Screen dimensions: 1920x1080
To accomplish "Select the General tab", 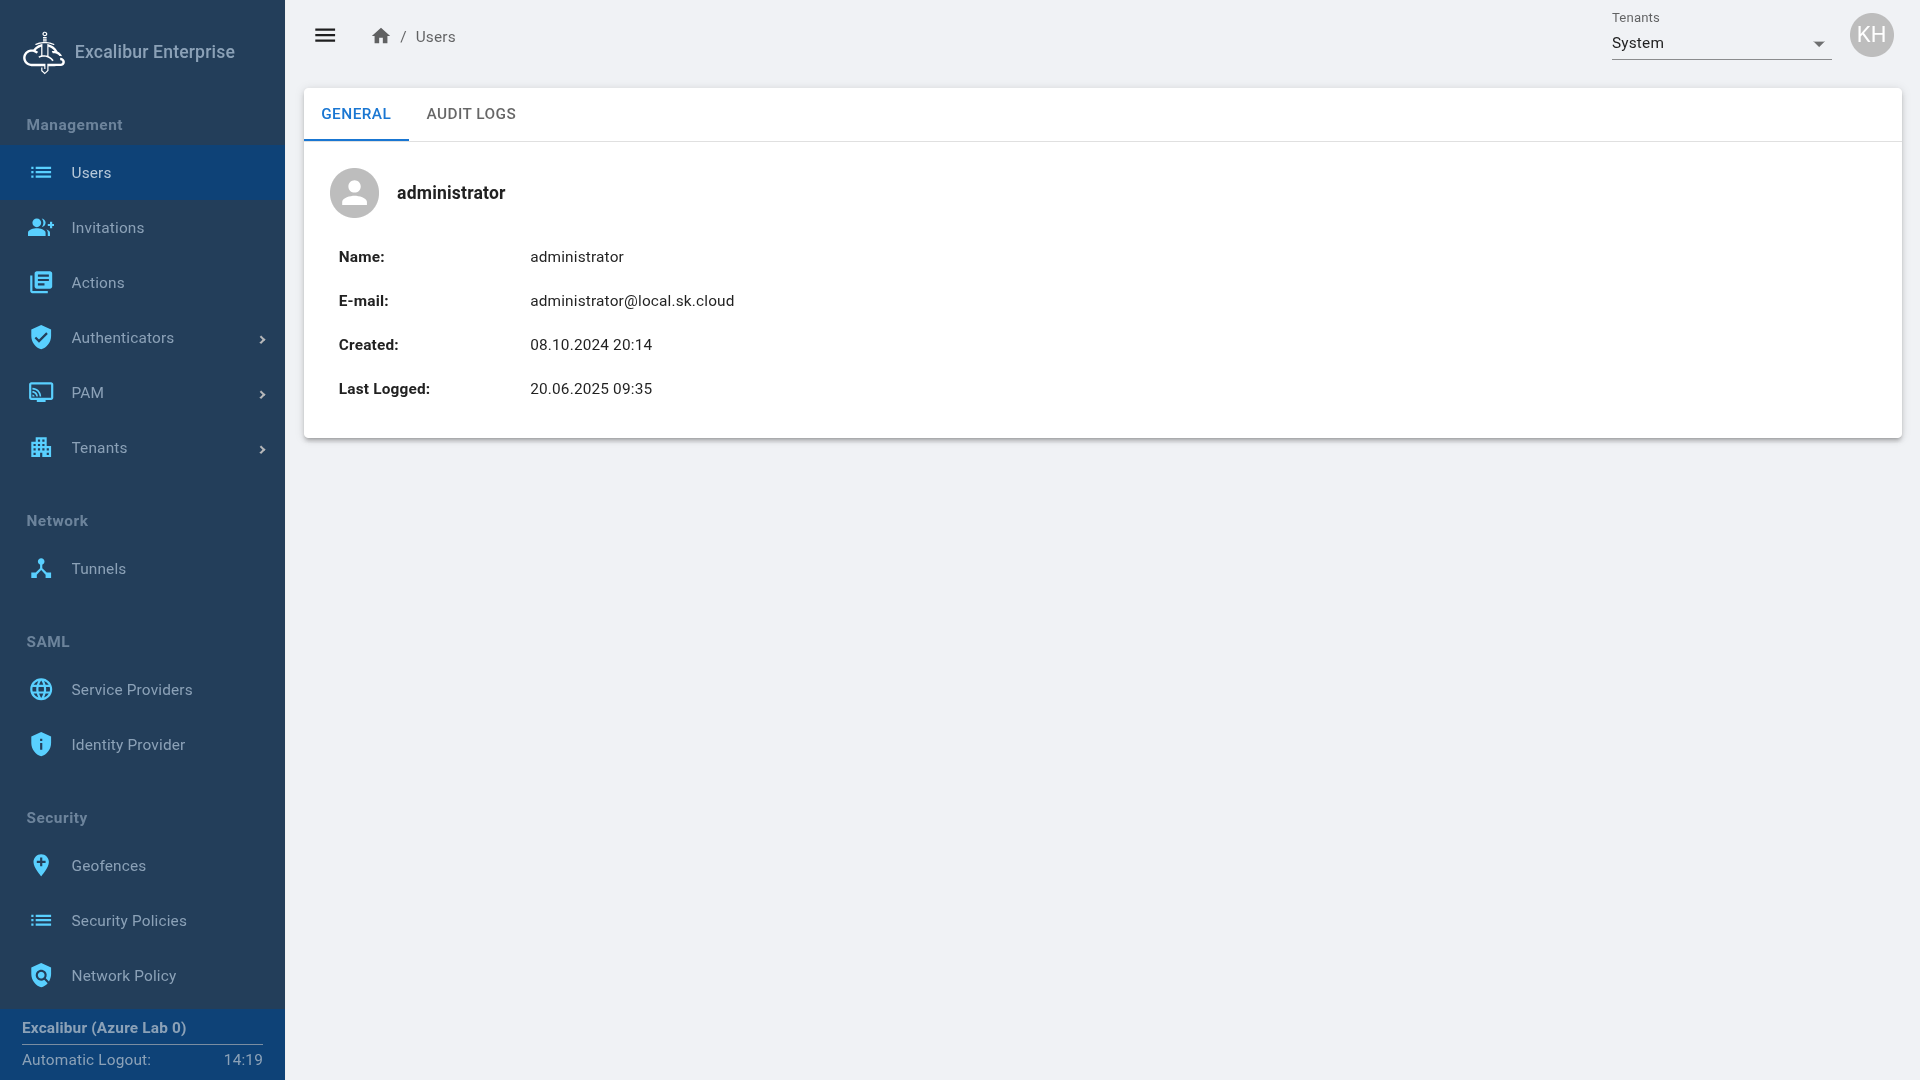I will tap(356, 114).
